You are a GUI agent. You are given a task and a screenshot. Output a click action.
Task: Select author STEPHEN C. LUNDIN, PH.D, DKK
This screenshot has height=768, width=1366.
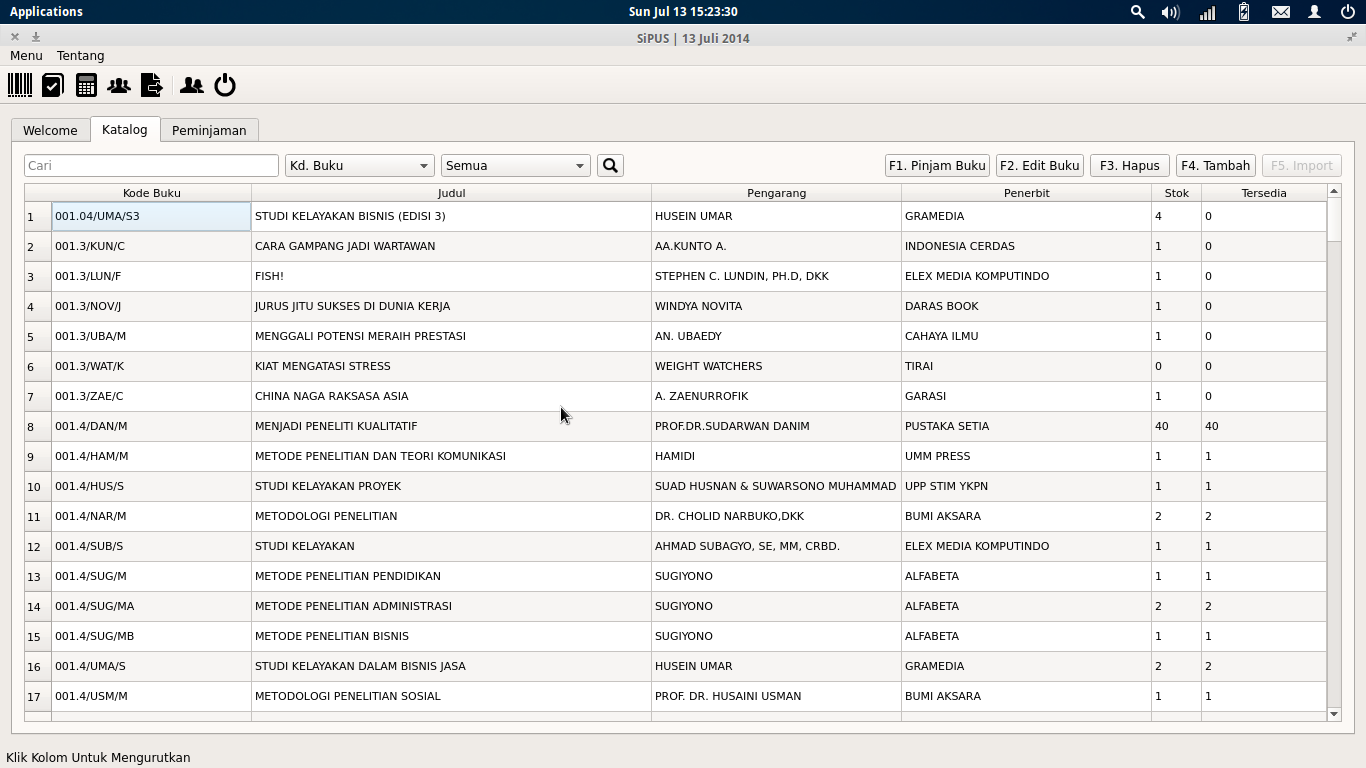(x=777, y=276)
